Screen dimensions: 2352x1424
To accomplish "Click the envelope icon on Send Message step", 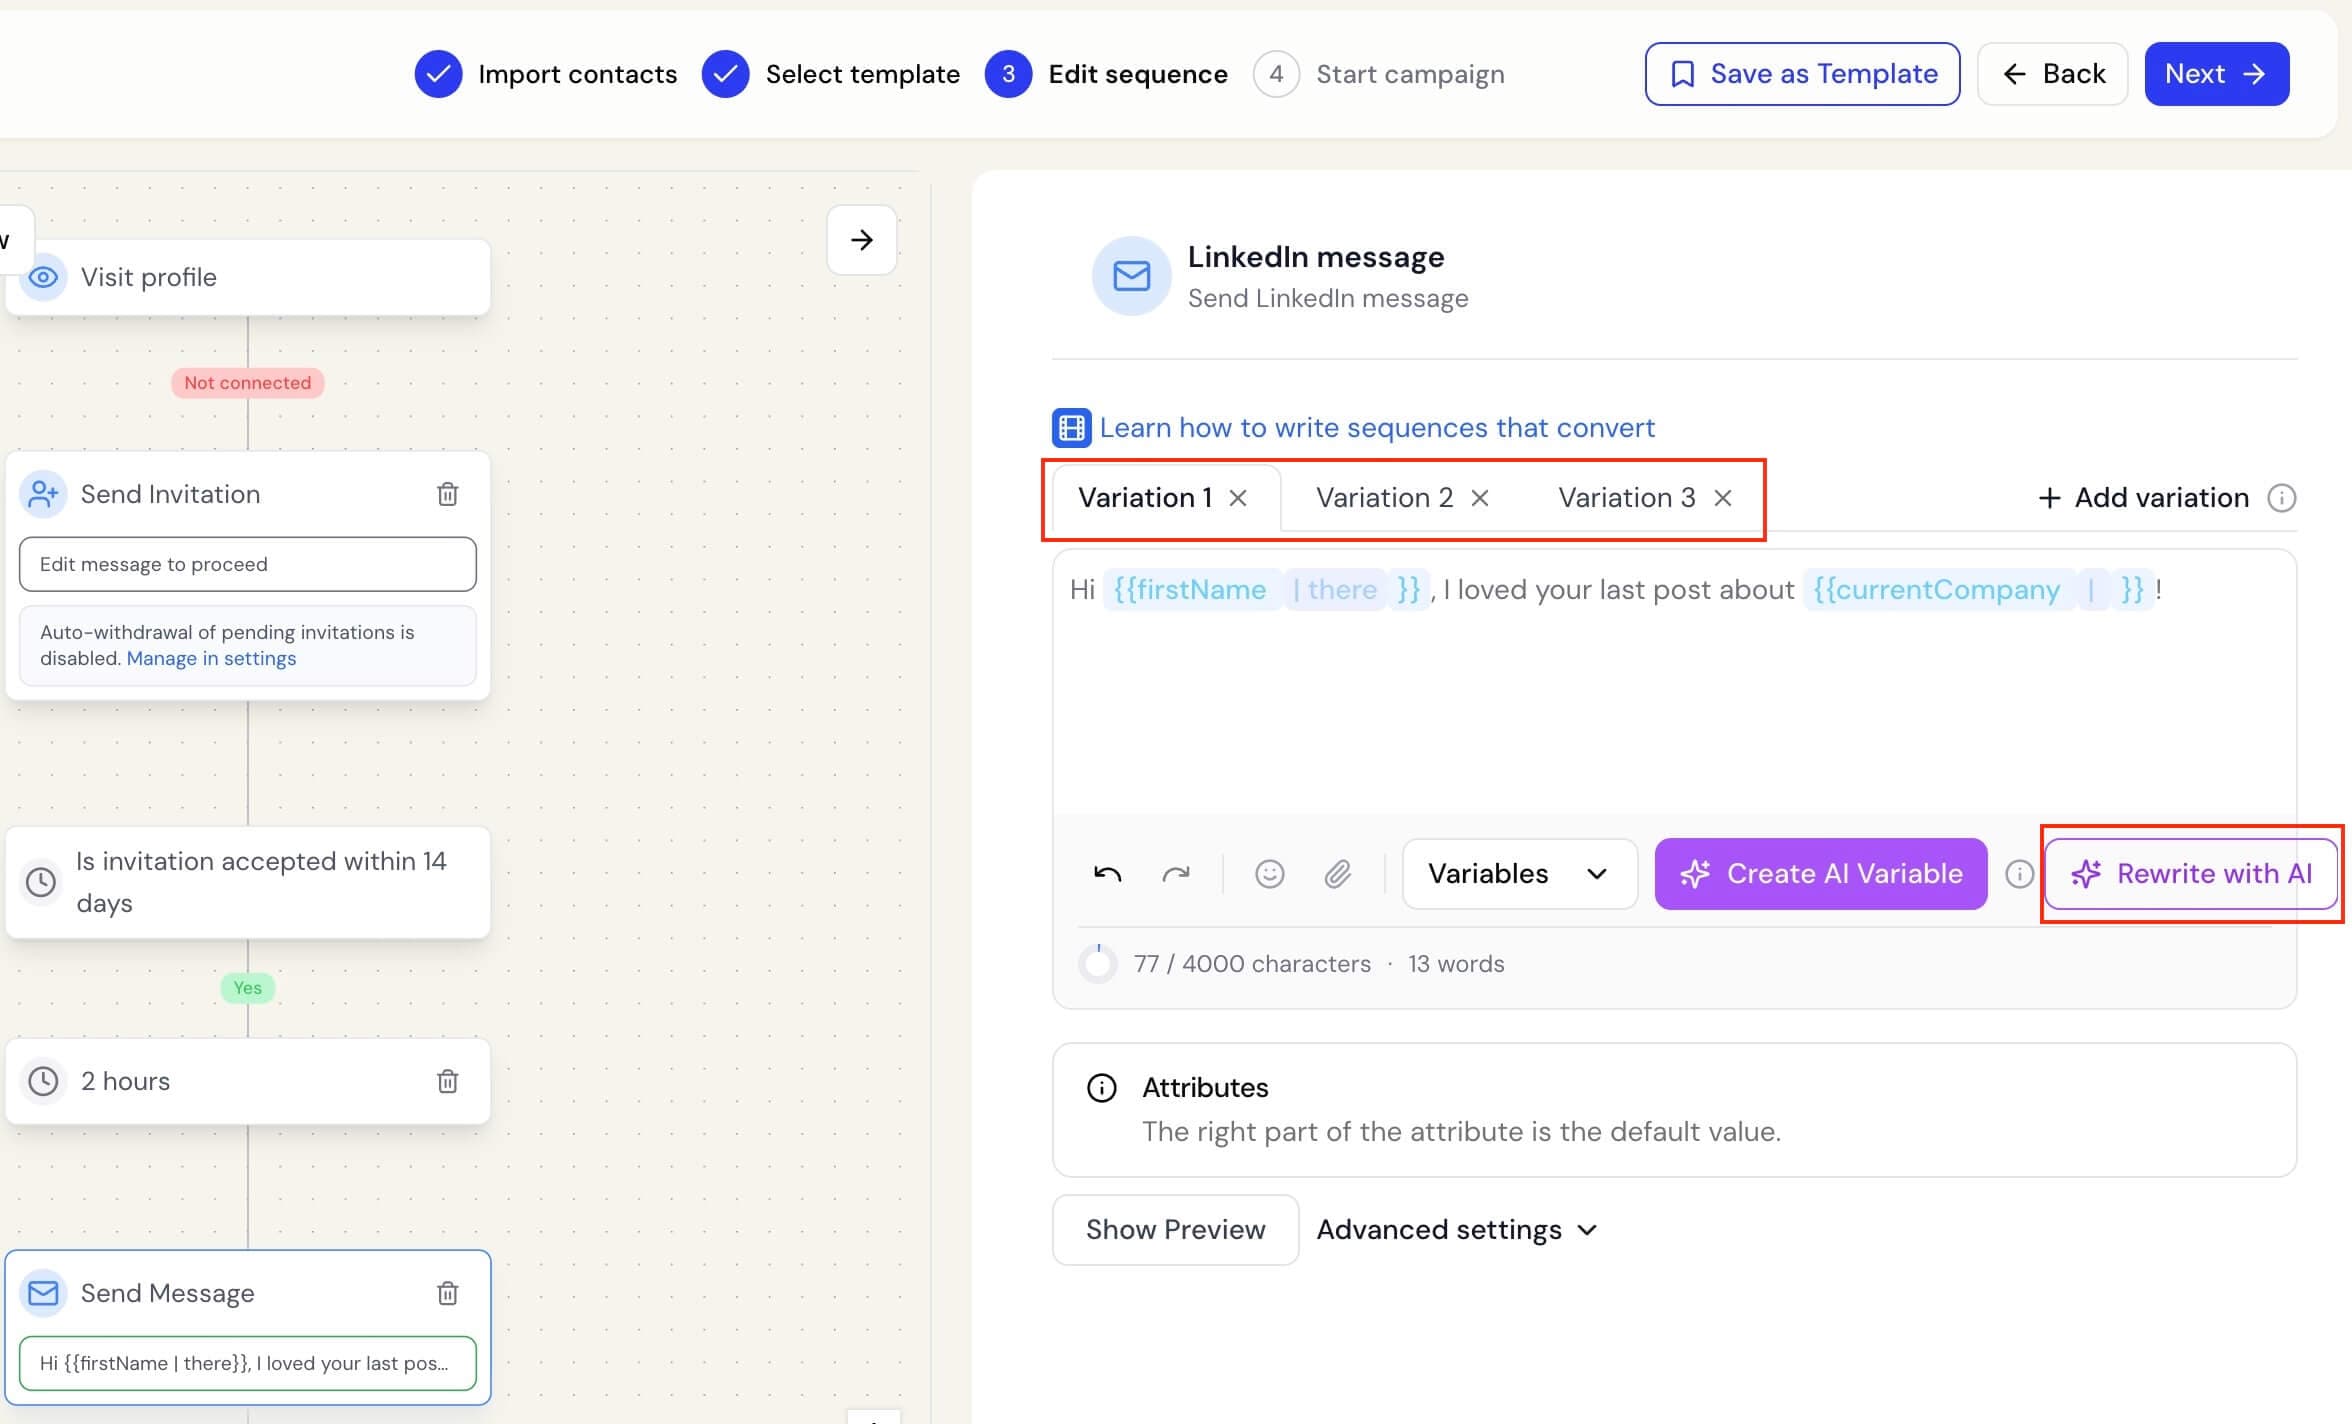I will pyautogui.click(x=43, y=1293).
